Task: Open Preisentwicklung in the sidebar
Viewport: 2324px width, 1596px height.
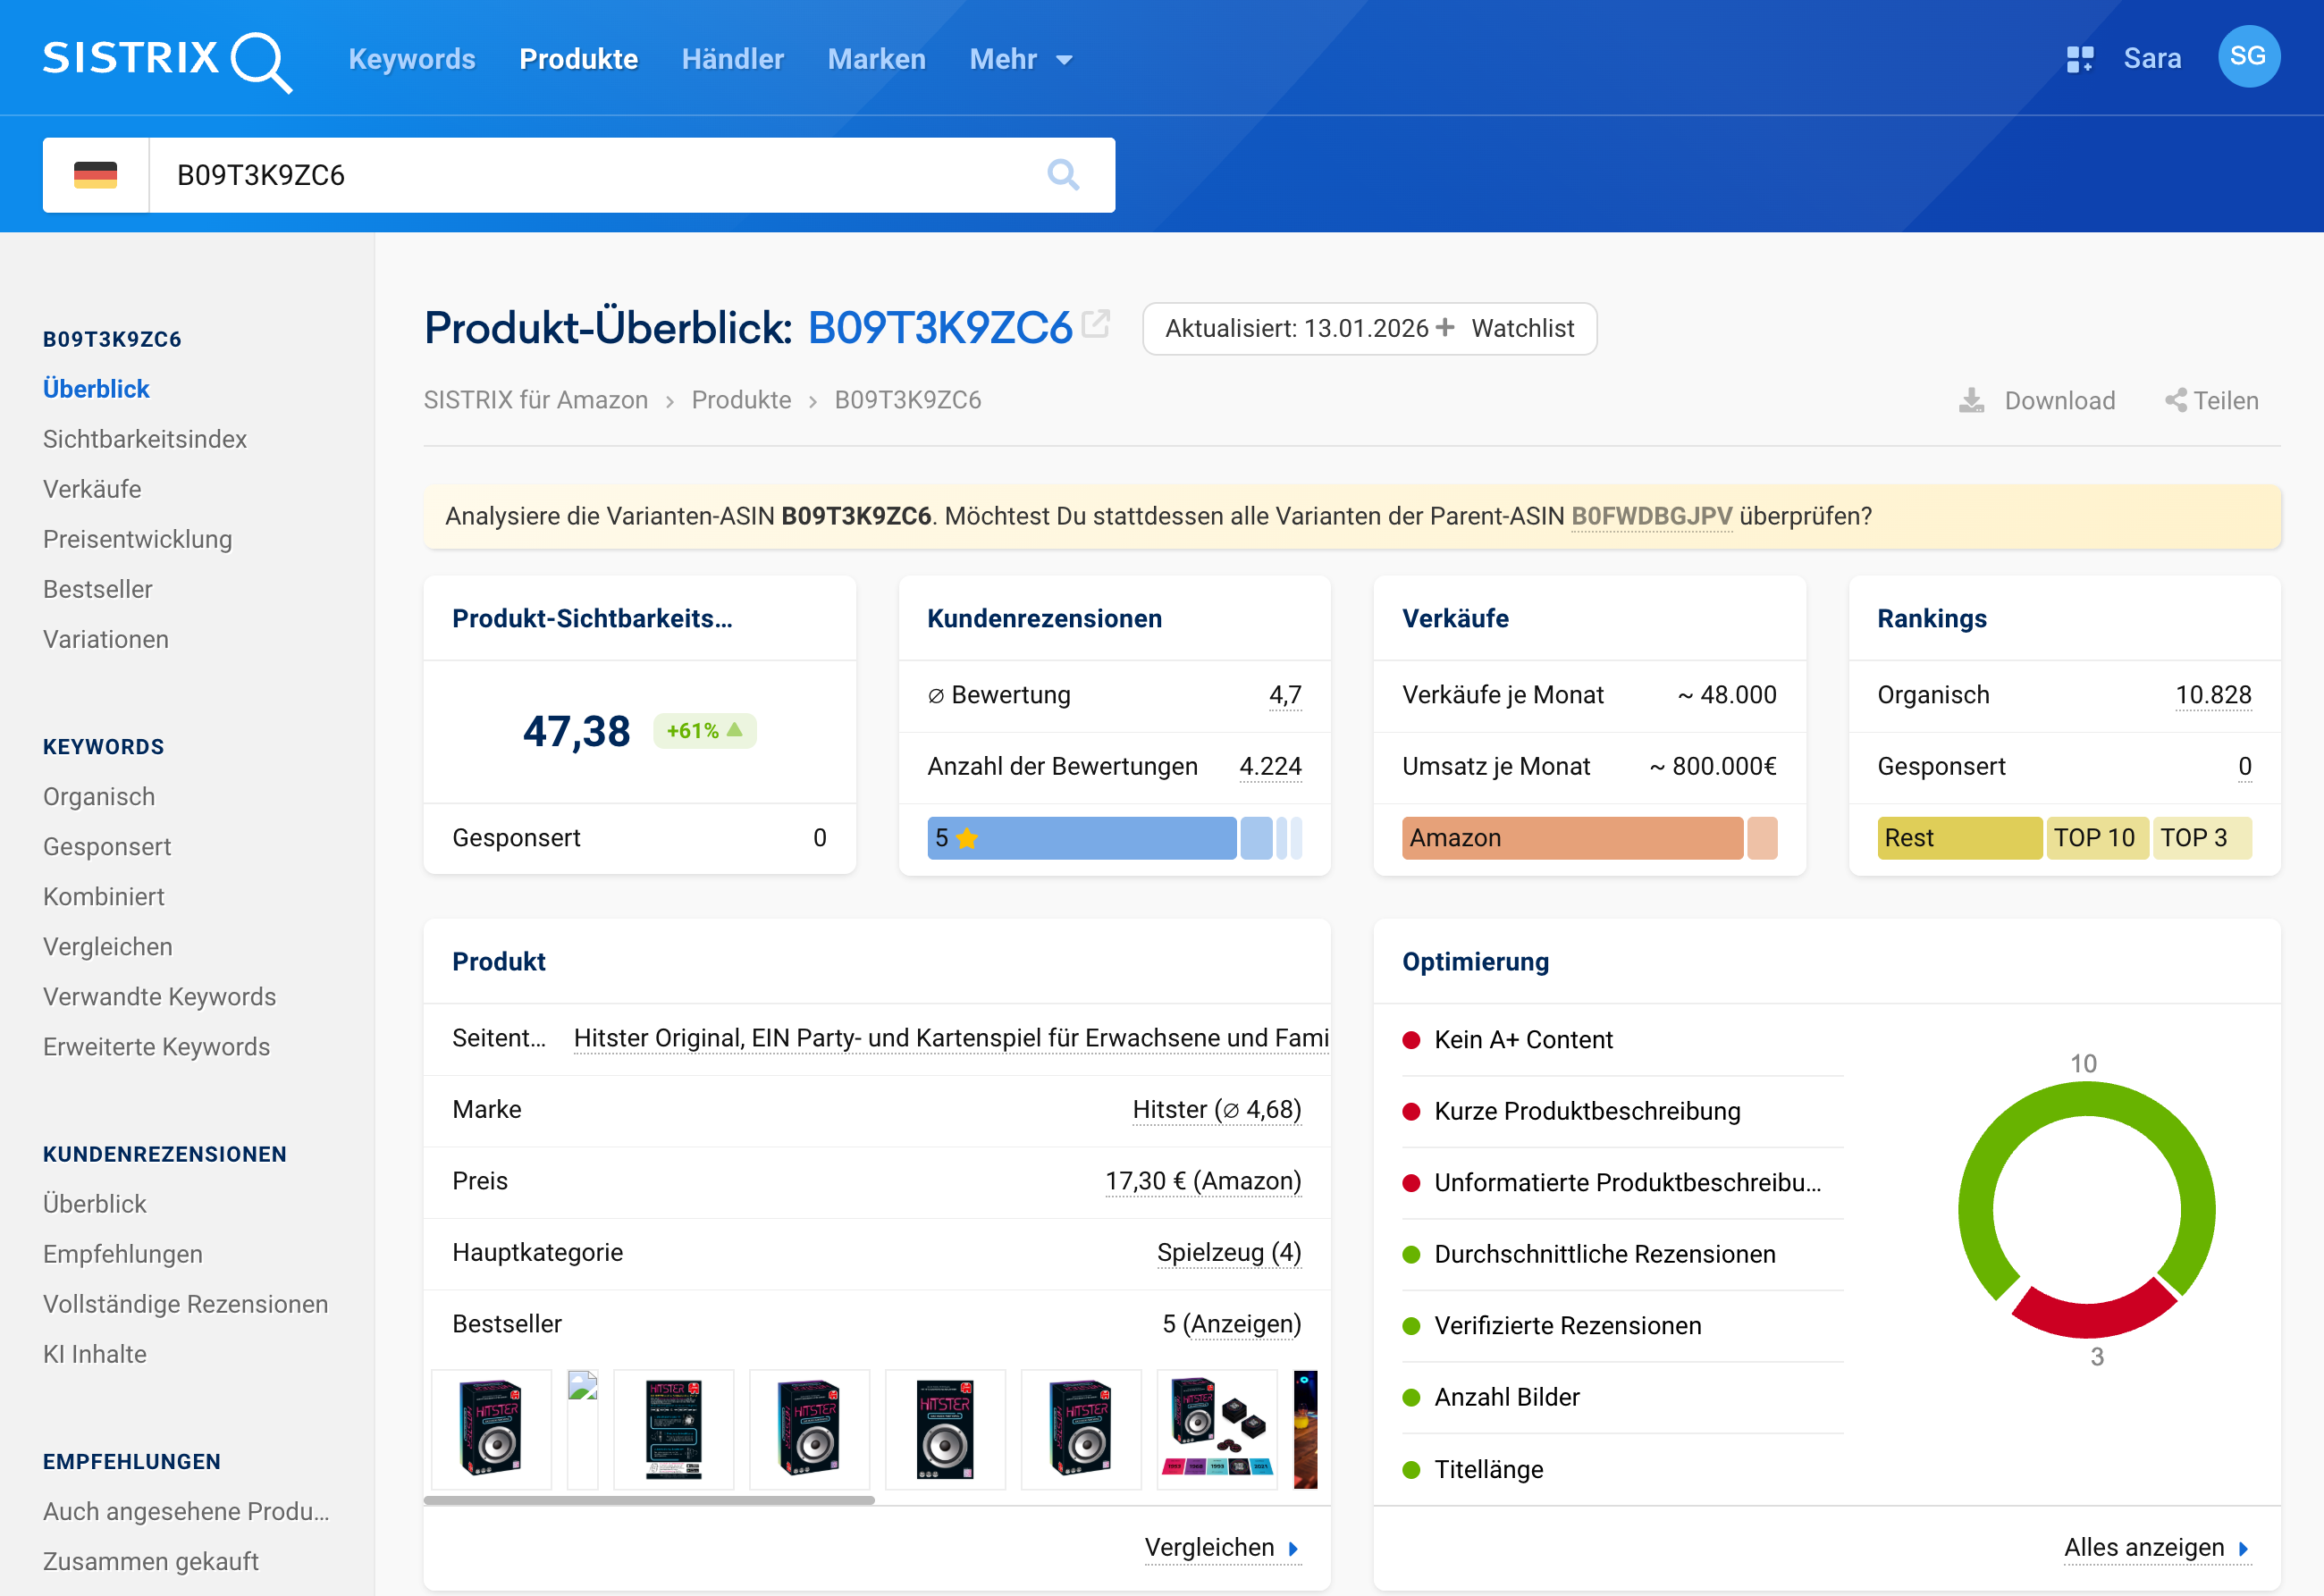Action: pos(137,539)
